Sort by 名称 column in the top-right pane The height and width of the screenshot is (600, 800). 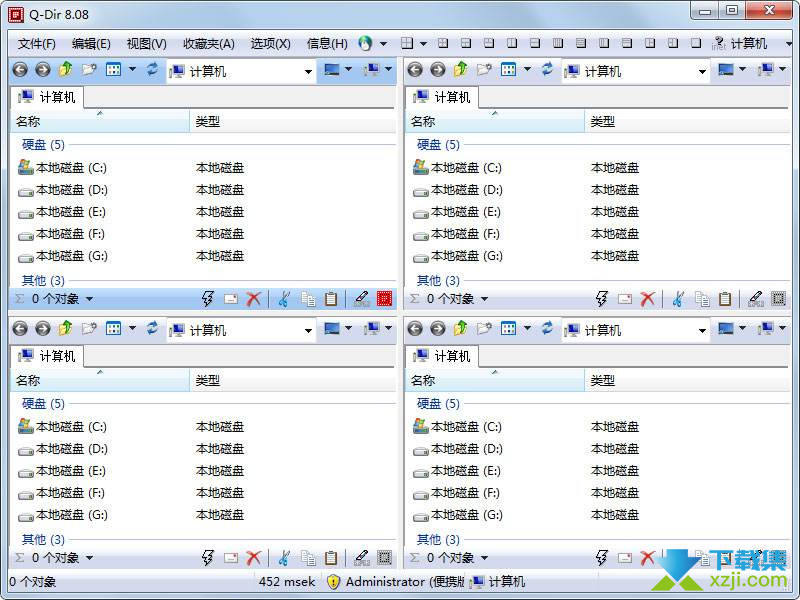[495, 121]
